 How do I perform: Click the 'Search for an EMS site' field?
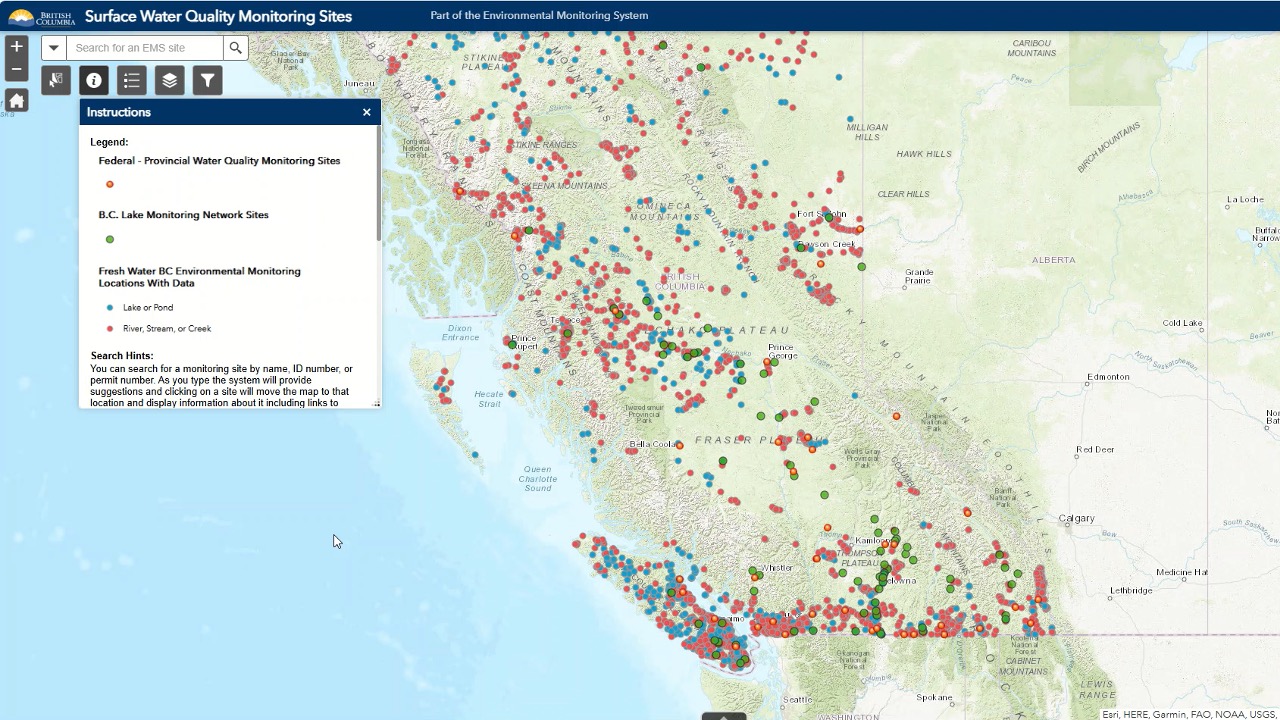tap(145, 48)
